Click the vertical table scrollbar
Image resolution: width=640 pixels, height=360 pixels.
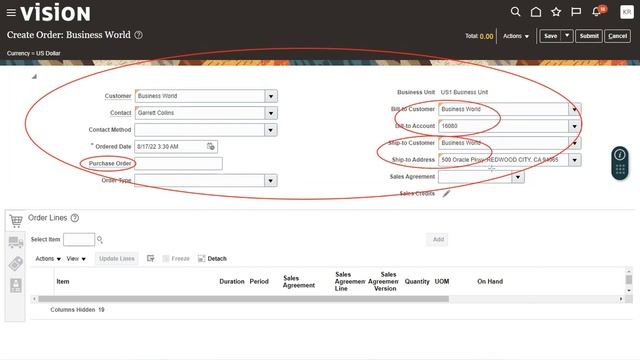point(629,280)
